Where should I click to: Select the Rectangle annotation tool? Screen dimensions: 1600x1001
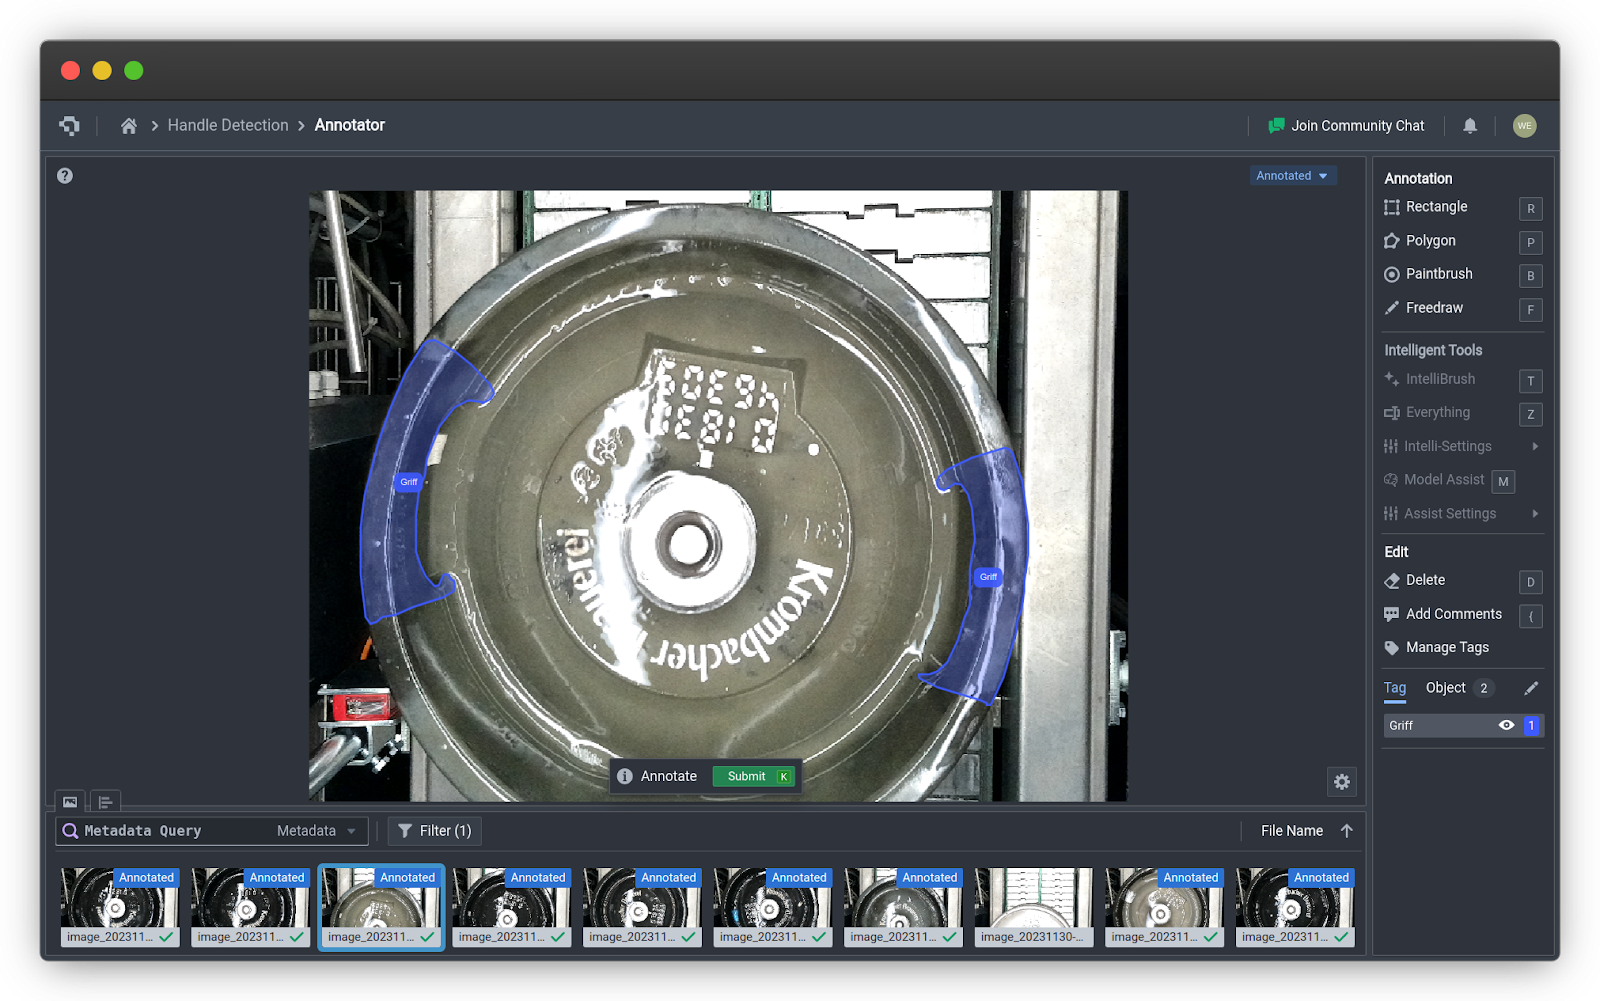1436,207
